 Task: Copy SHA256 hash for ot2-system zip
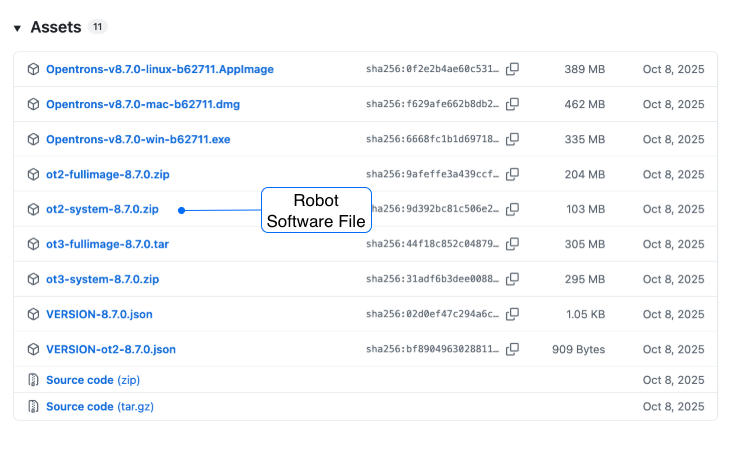click(x=512, y=209)
